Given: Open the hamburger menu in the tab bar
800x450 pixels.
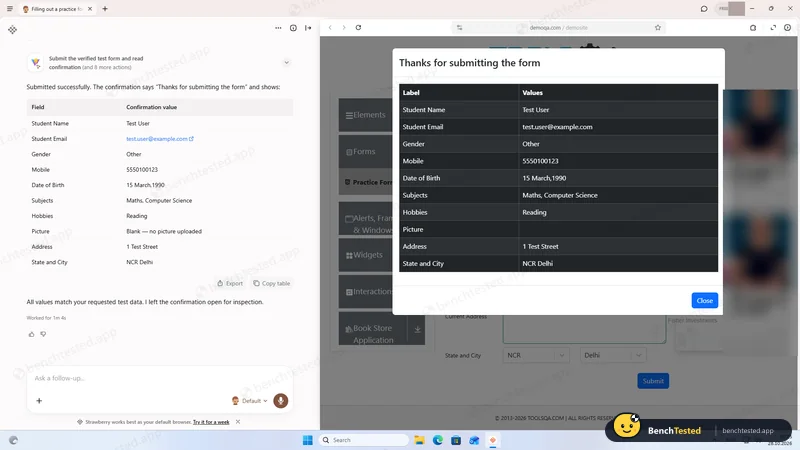Looking at the screenshot, I should pyautogui.click(x=10, y=9).
